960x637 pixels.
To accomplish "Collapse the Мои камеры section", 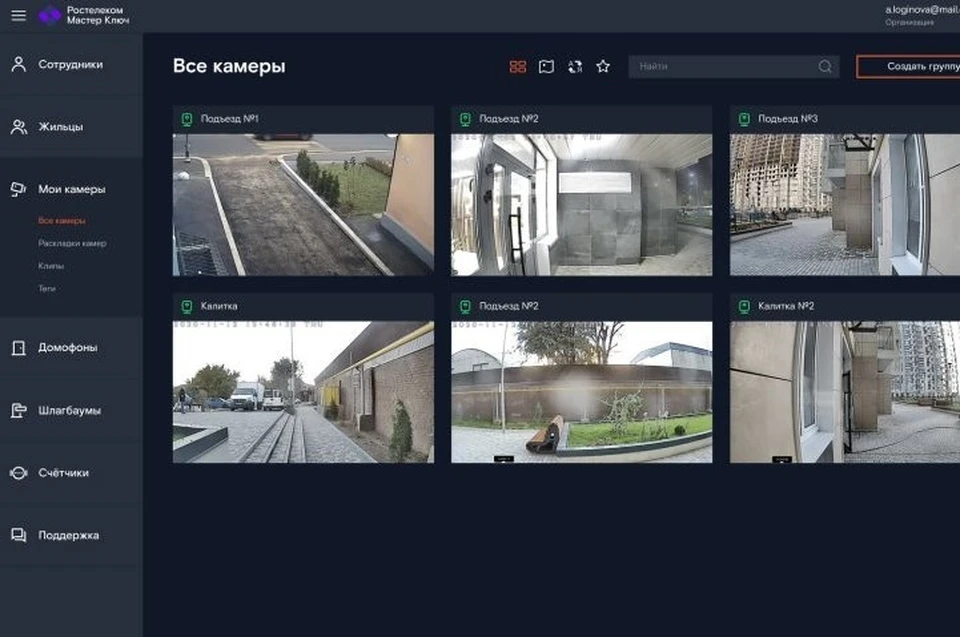I will (72, 189).
